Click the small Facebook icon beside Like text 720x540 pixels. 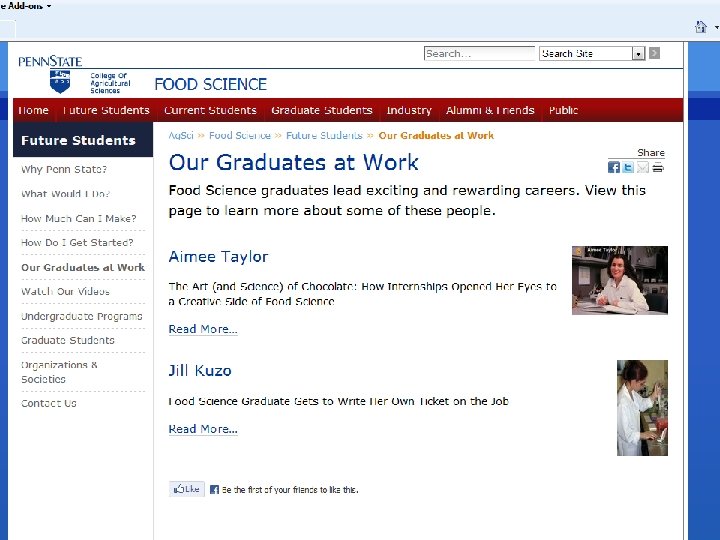click(214, 489)
